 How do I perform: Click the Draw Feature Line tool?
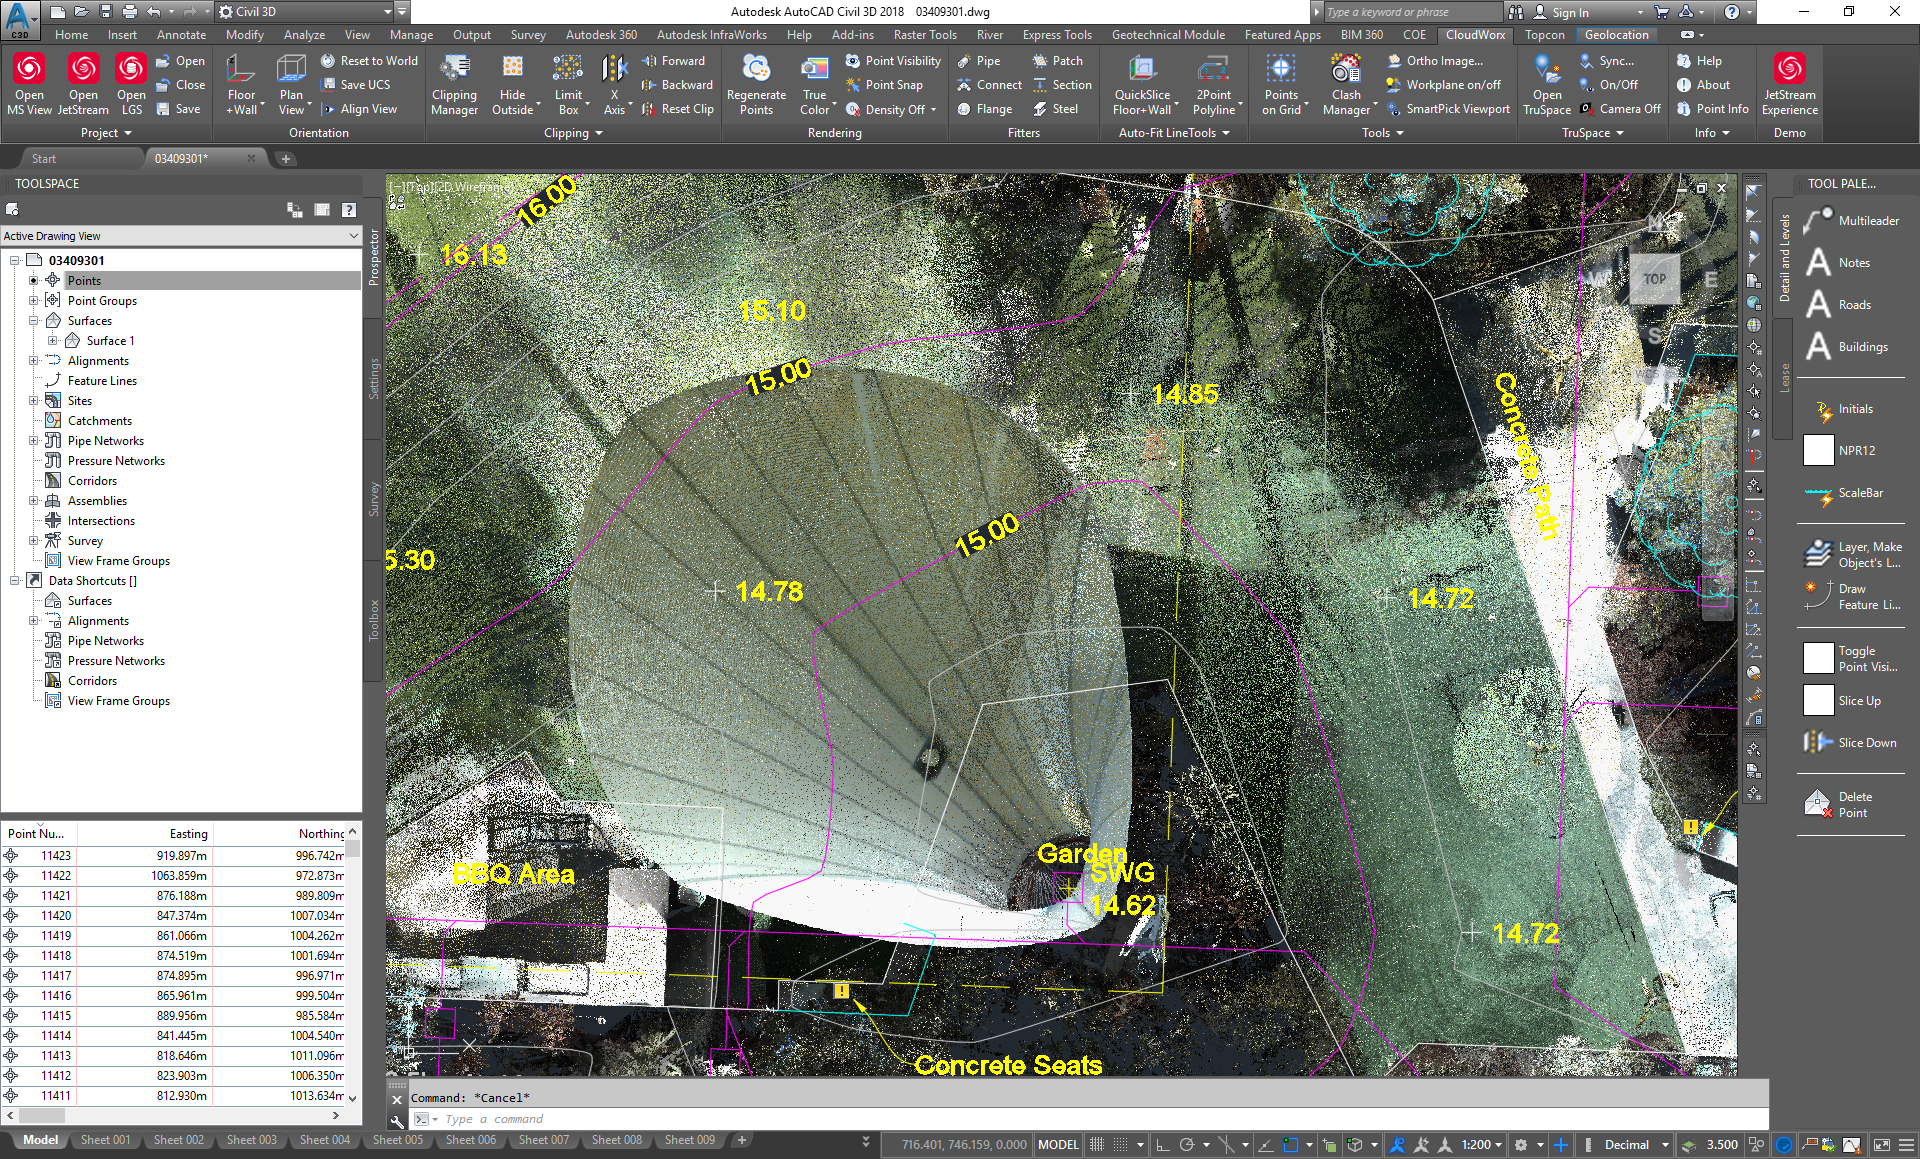(1852, 597)
